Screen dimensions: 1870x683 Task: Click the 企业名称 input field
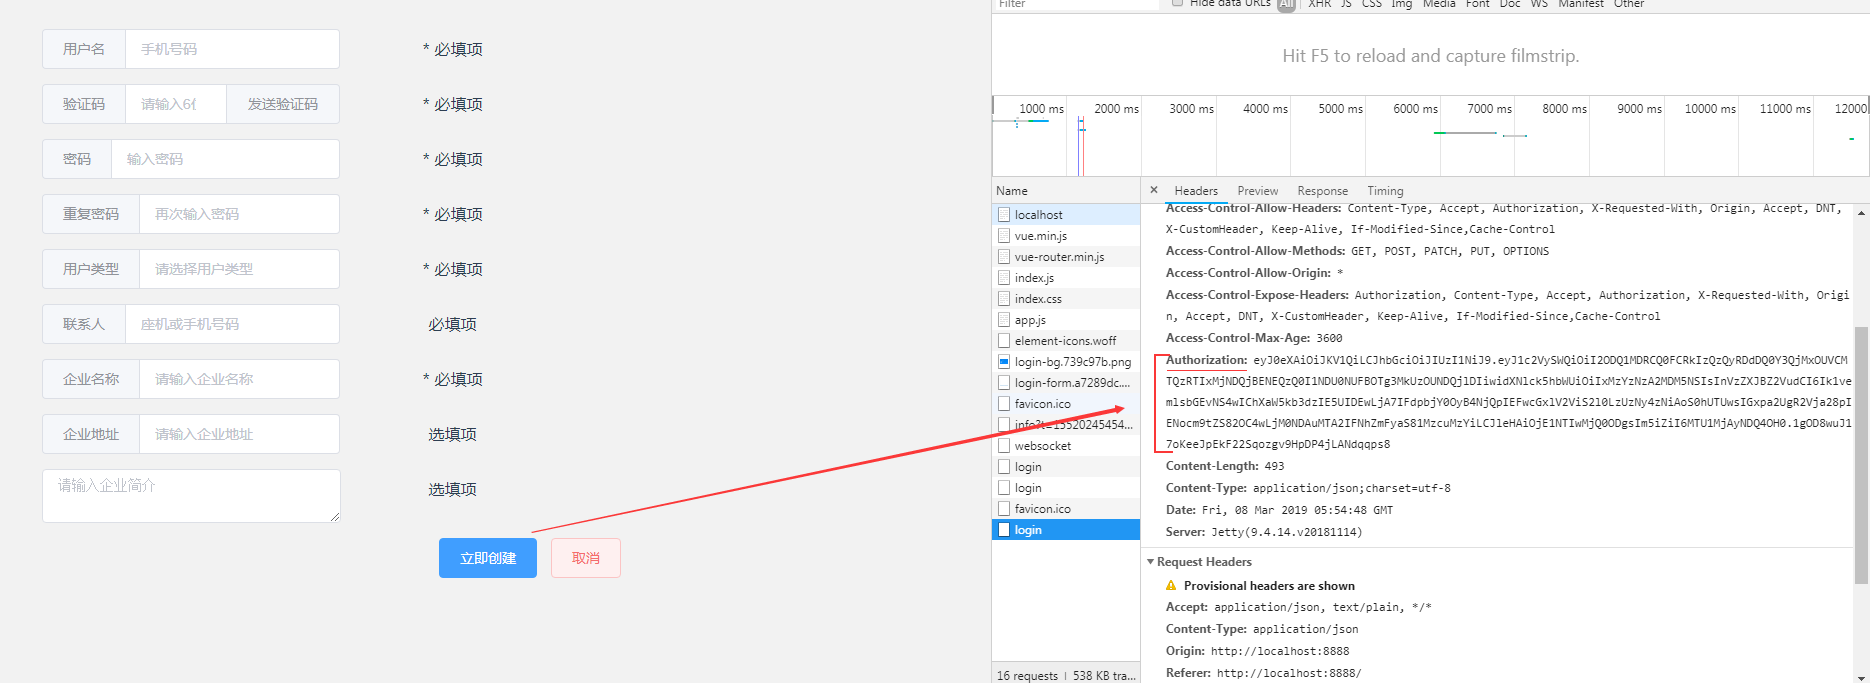click(240, 379)
